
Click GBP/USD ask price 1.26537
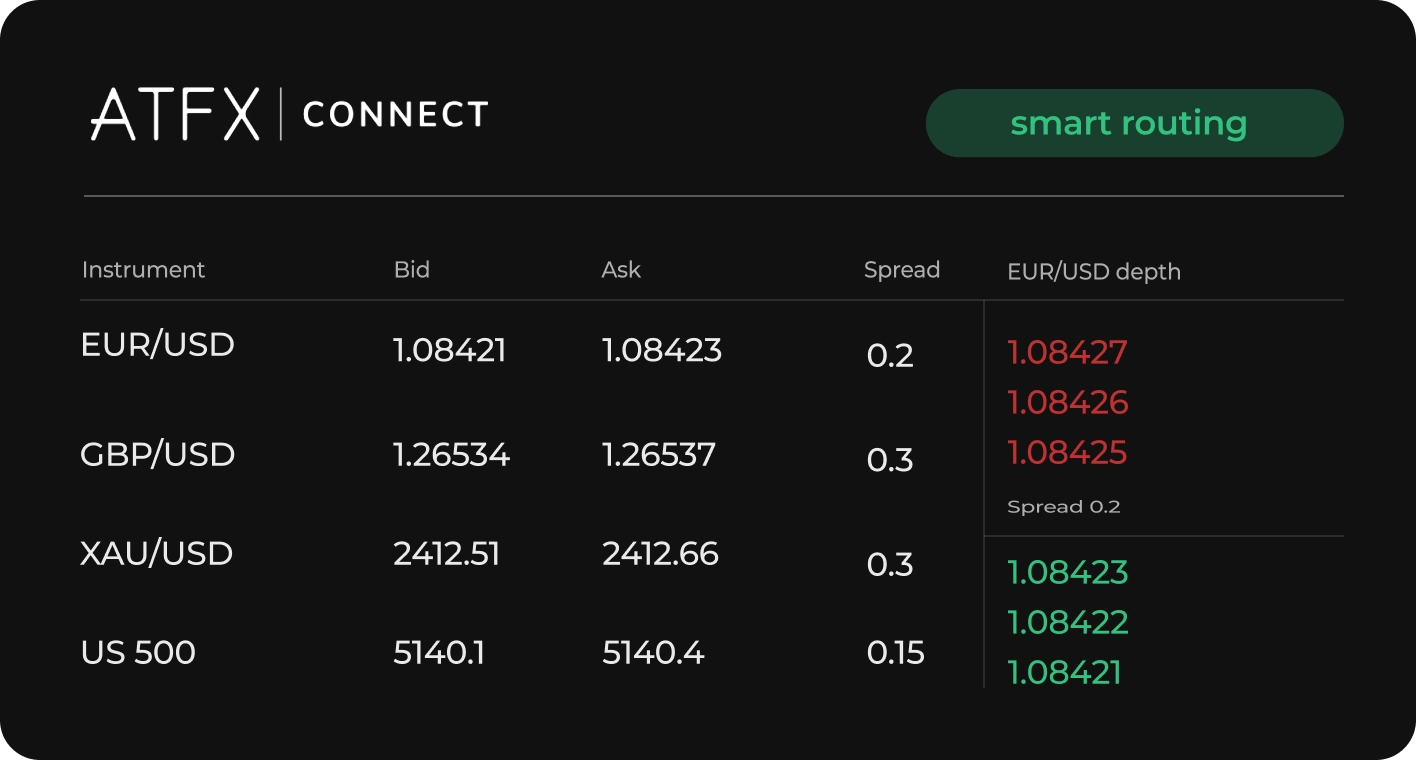coord(659,455)
